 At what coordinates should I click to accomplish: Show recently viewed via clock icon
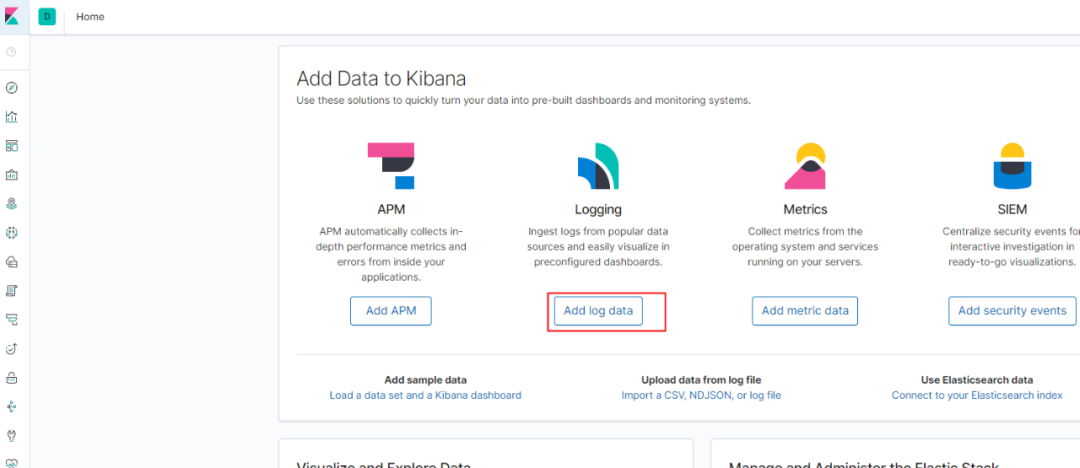pyautogui.click(x=12, y=52)
